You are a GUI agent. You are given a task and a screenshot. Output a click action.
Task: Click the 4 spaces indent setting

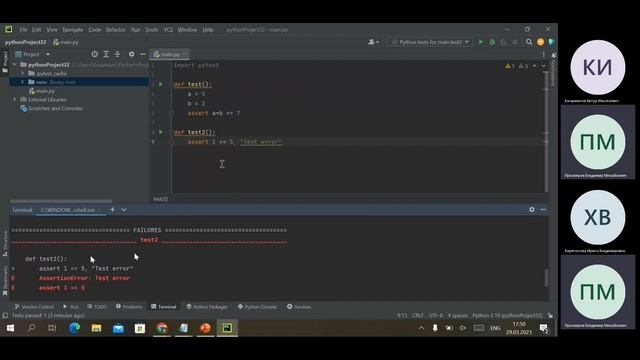point(457,316)
